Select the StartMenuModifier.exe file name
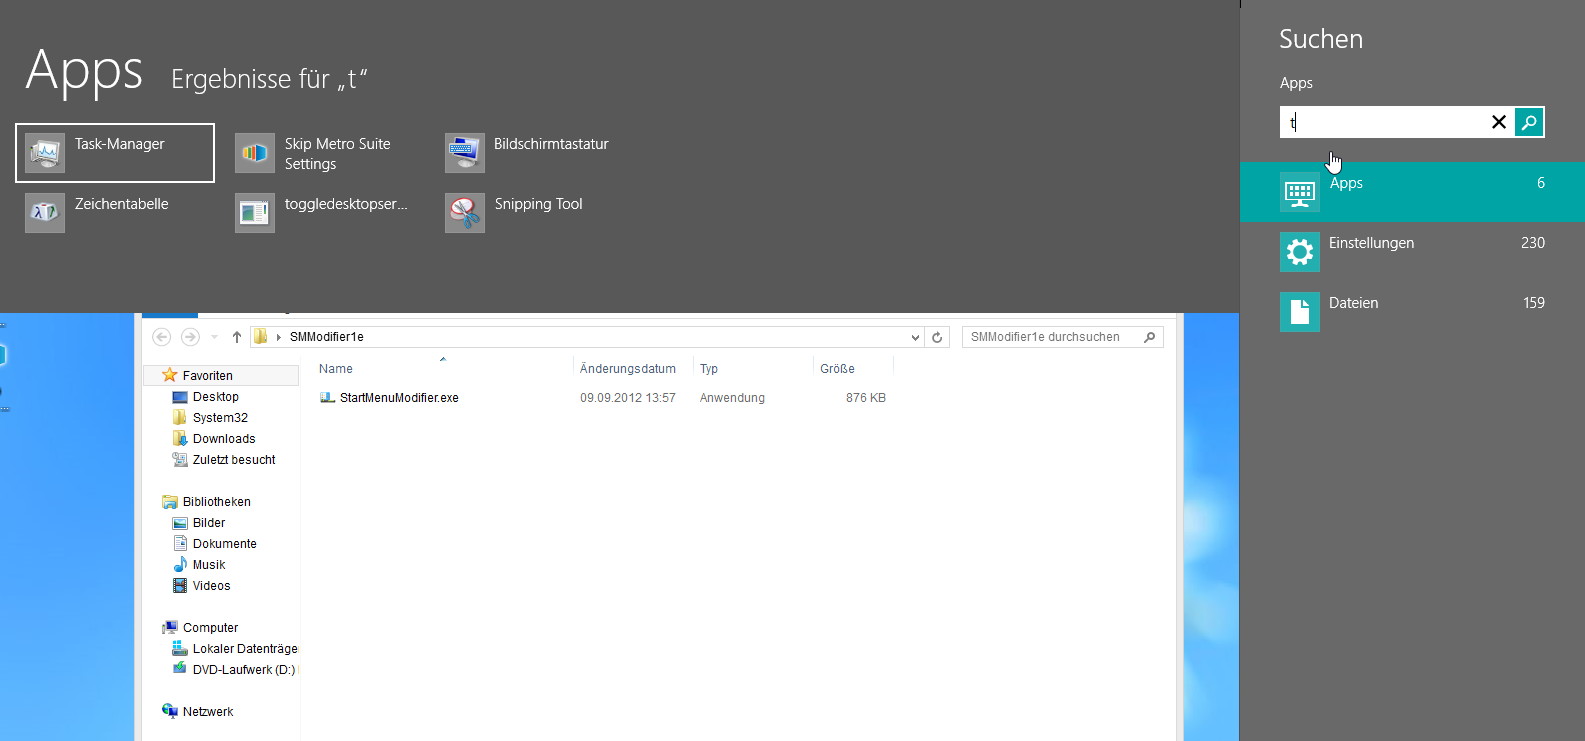The image size is (1585, 741). [399, 398]
